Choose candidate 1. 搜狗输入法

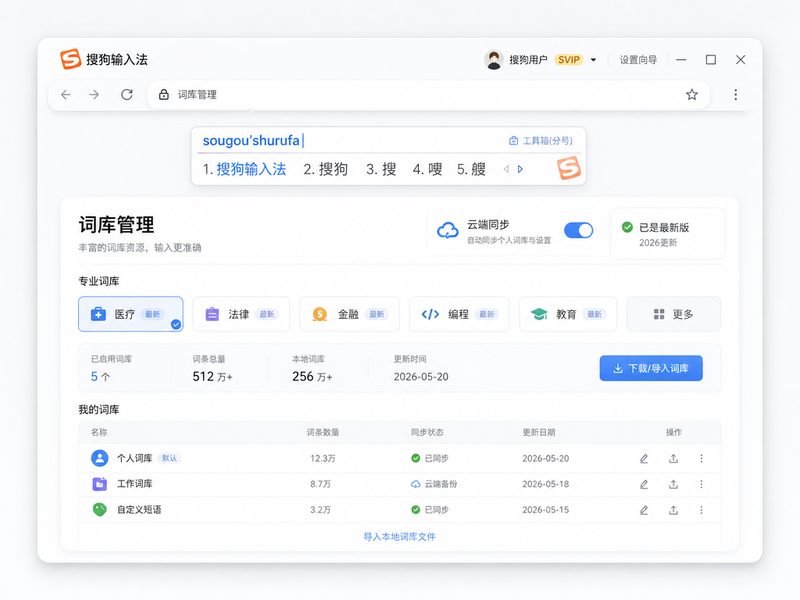(x=244, y=169)
